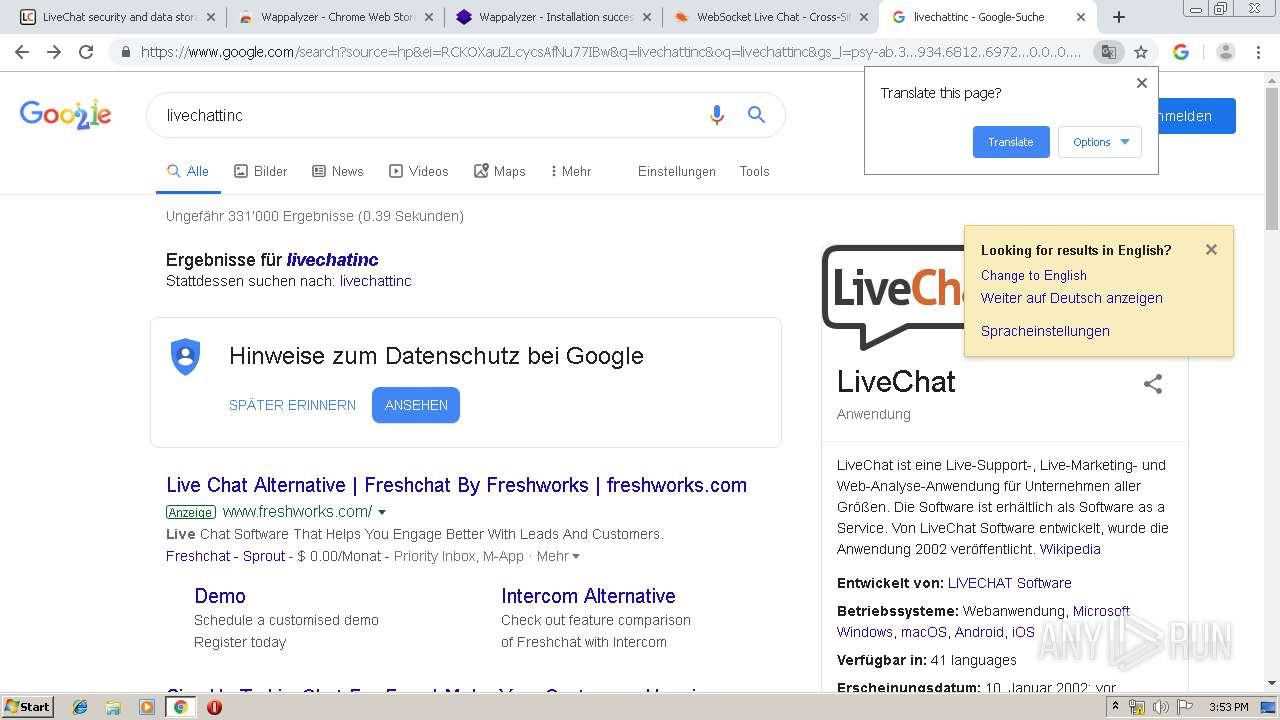Screen dimensions: 1280x720
Task: Open the media player taskbar icon
Action: click(147, 707)
